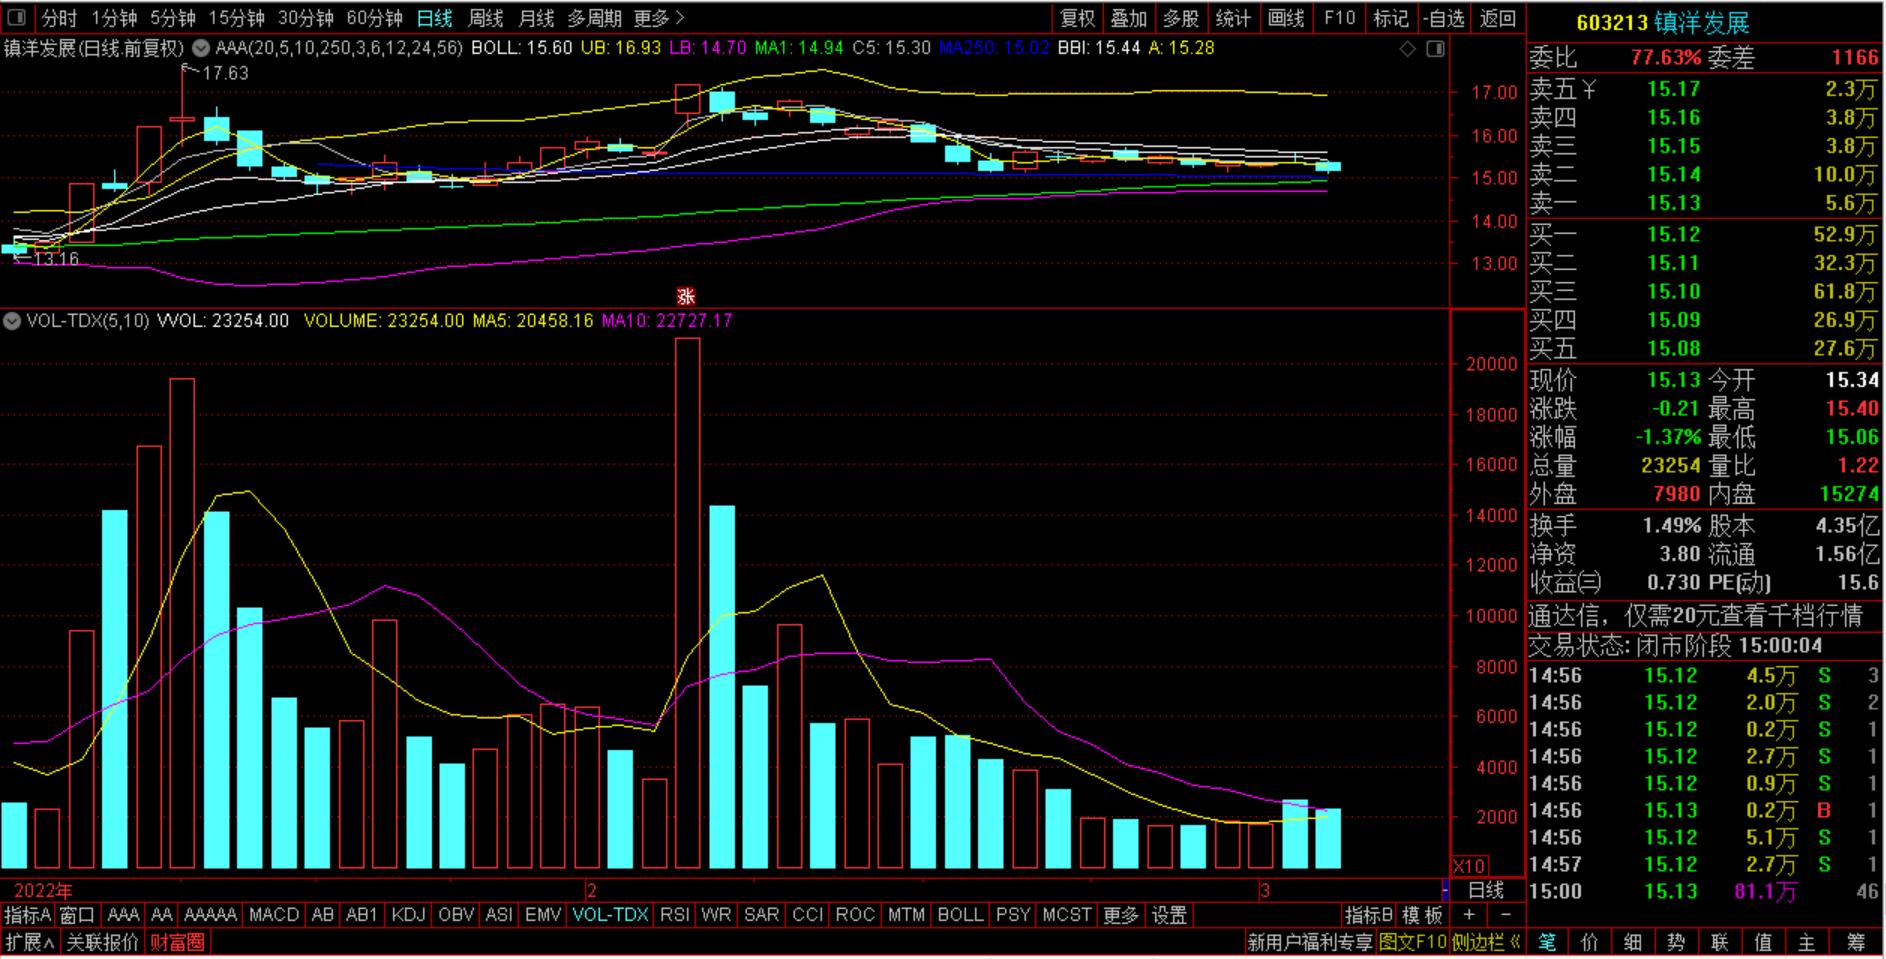Image resolution: width=1886 pixels, height=959 pixels.
Task: Open the 指标A selector
Action: (x=27, y=915)
